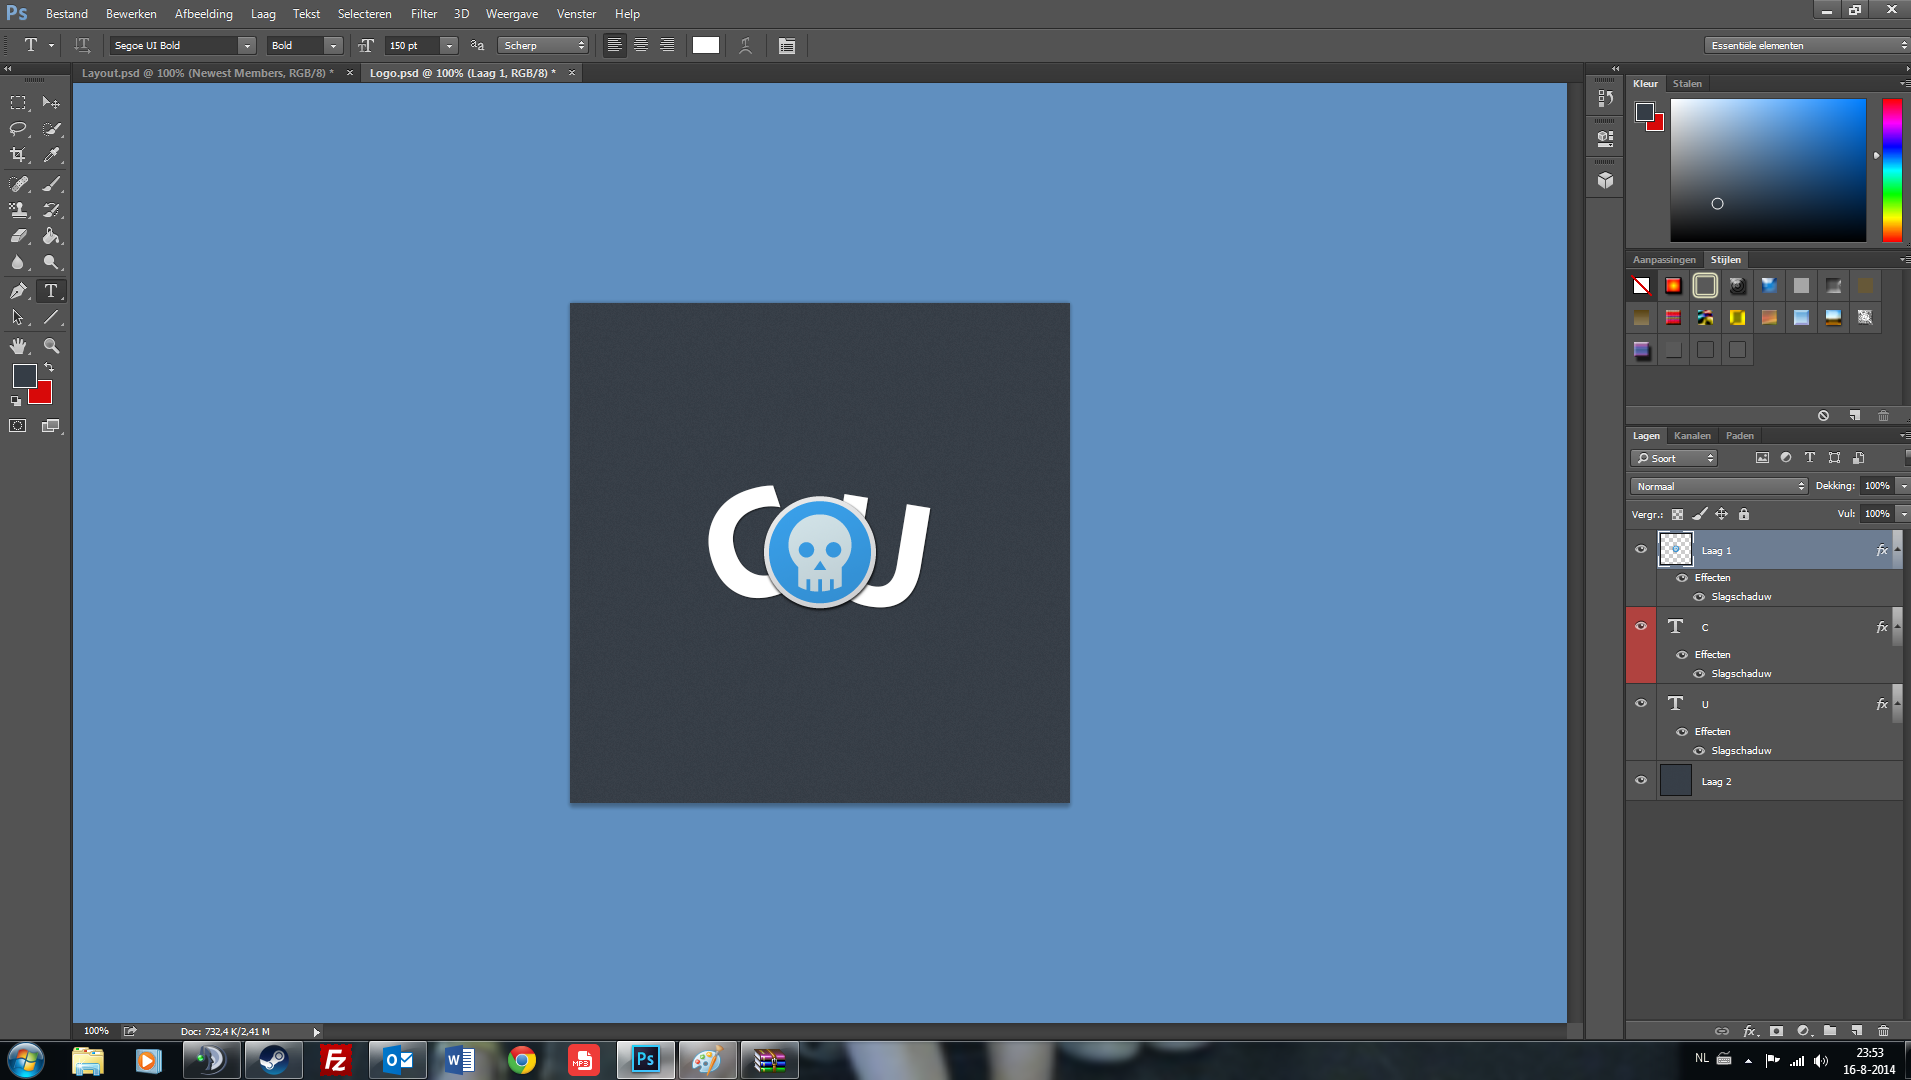The width and height of the screenshot is (1911, 1080).
Task: Open warp text options
Action: [745, 45]
